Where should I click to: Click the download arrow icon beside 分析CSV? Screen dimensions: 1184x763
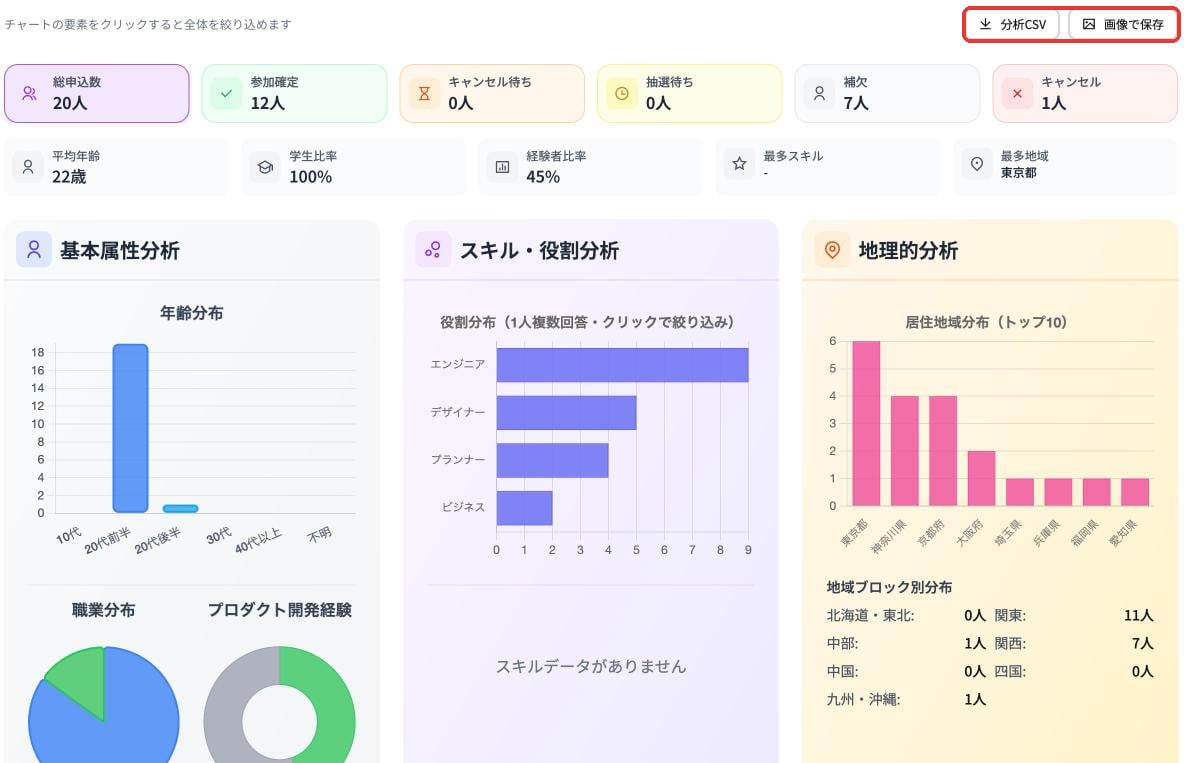pyautogui.click(x=985, y=24)
